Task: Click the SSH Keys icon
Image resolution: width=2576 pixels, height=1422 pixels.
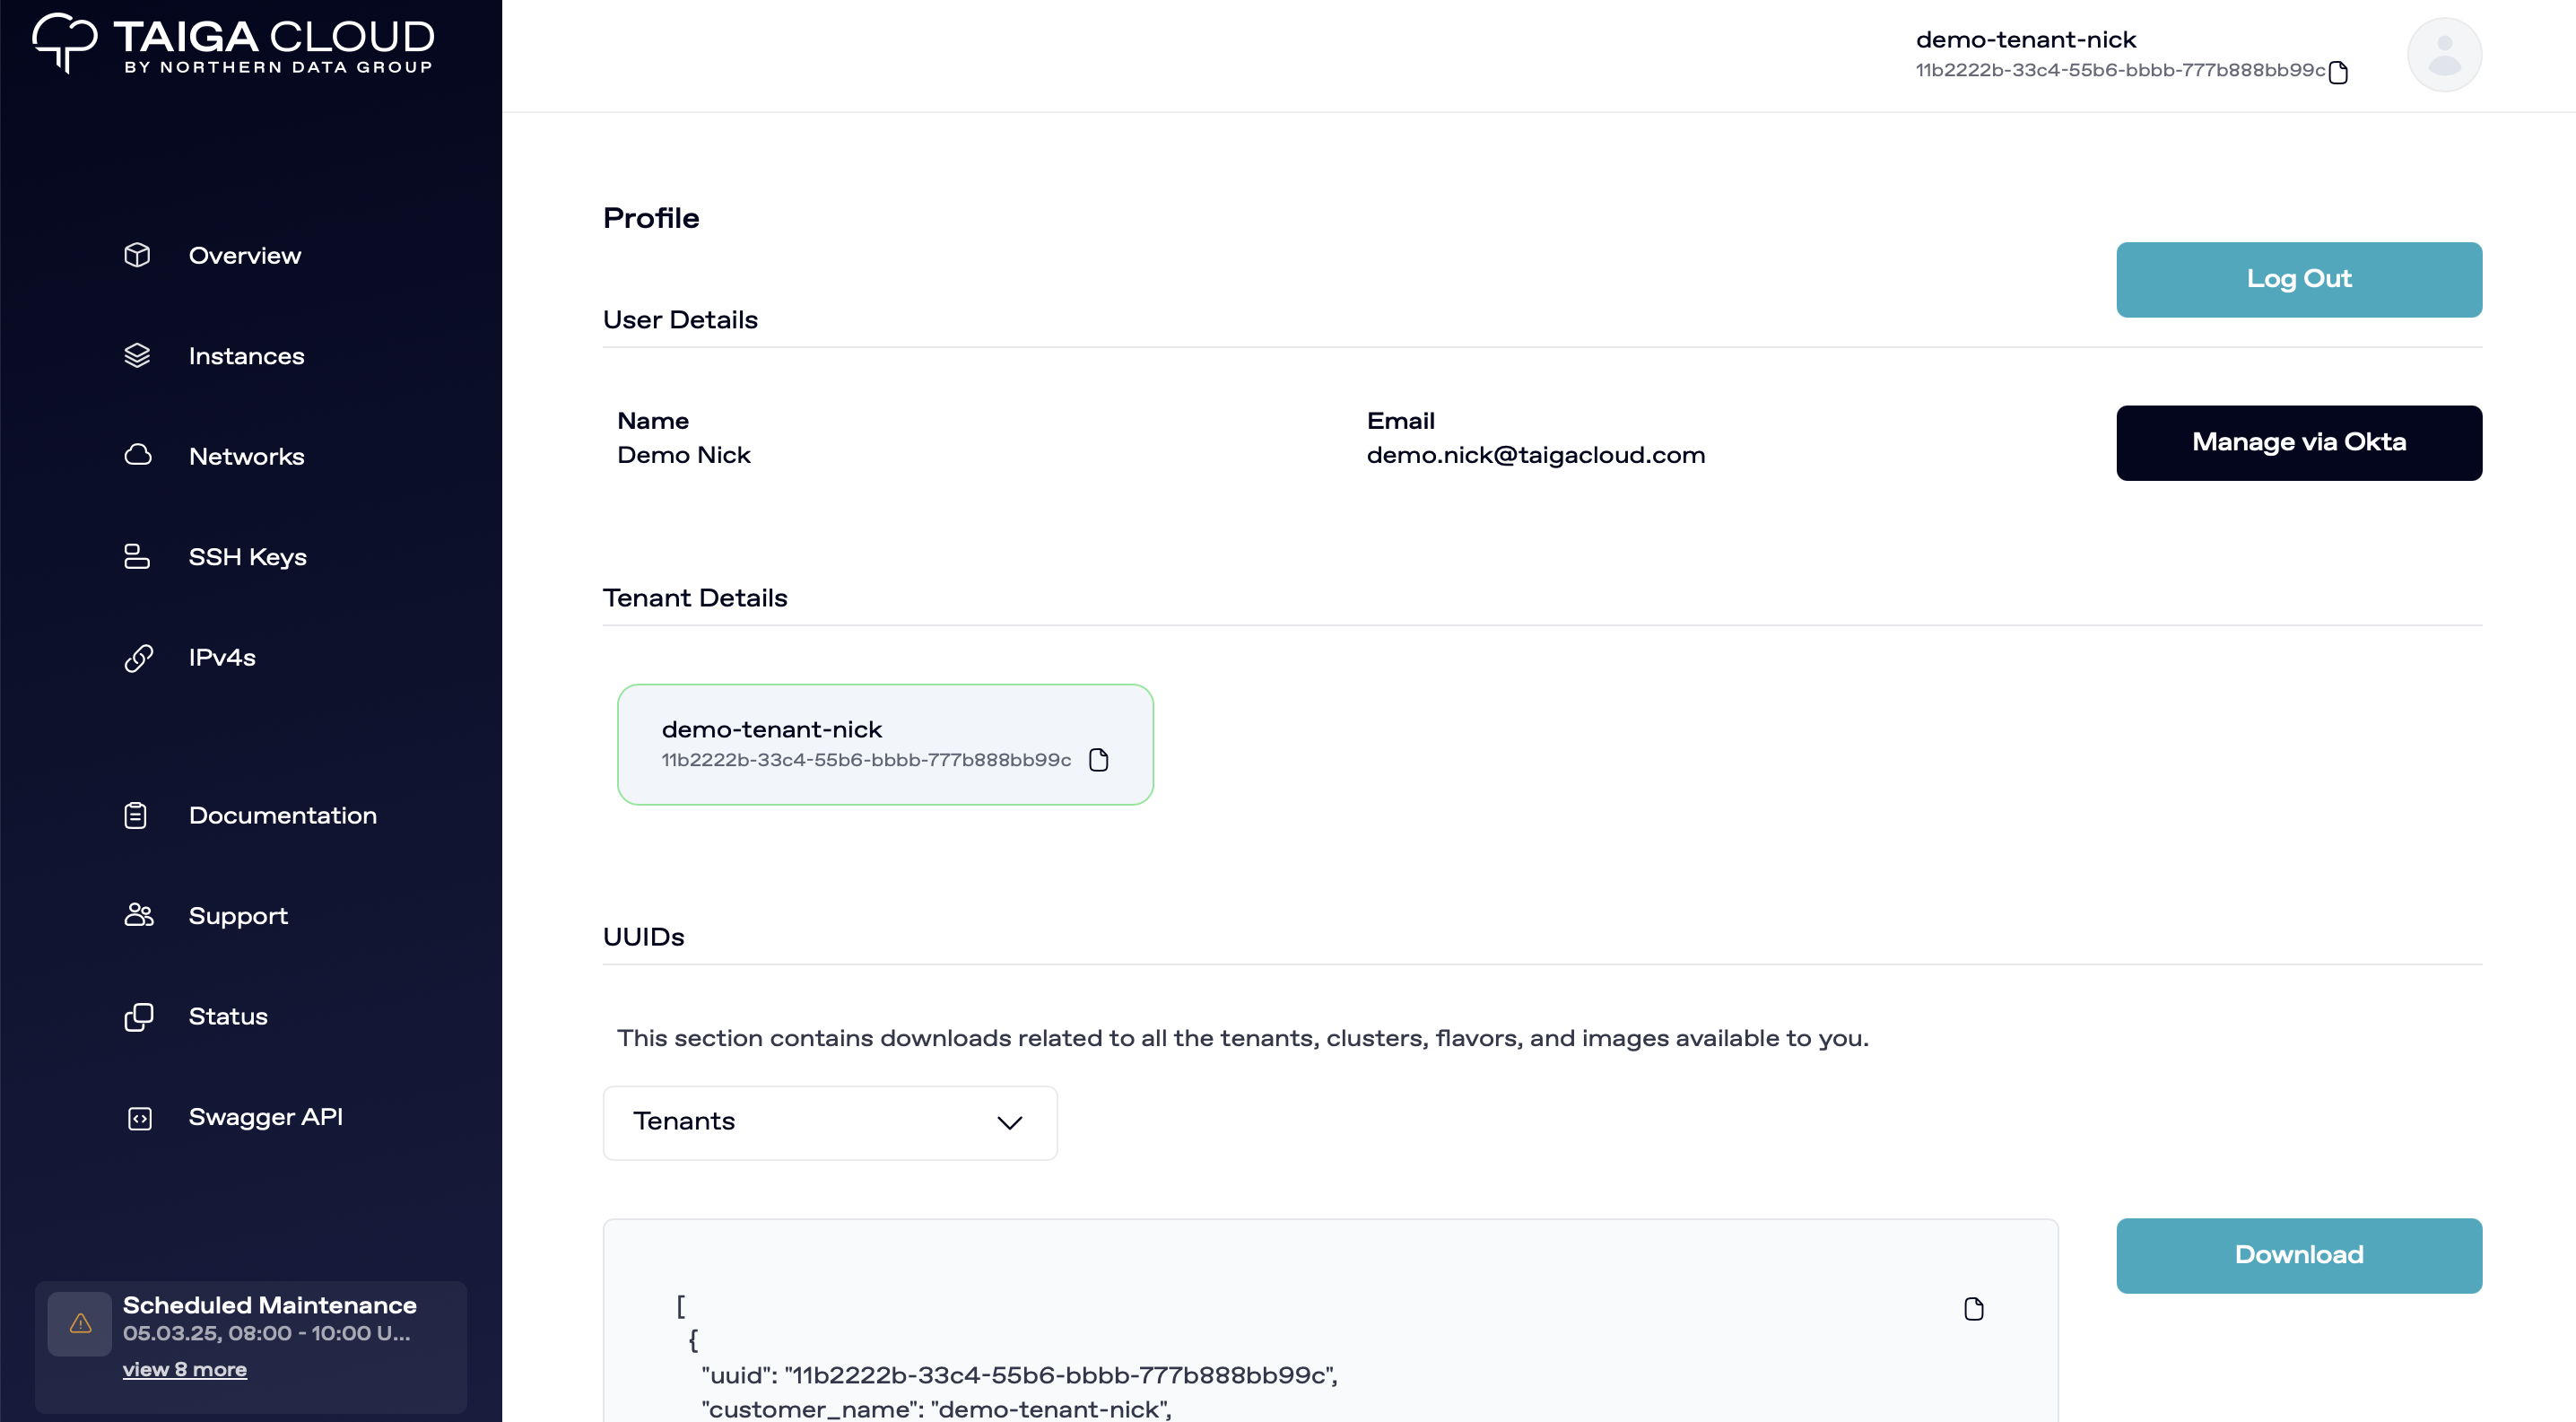Action: tap(137, 557)
